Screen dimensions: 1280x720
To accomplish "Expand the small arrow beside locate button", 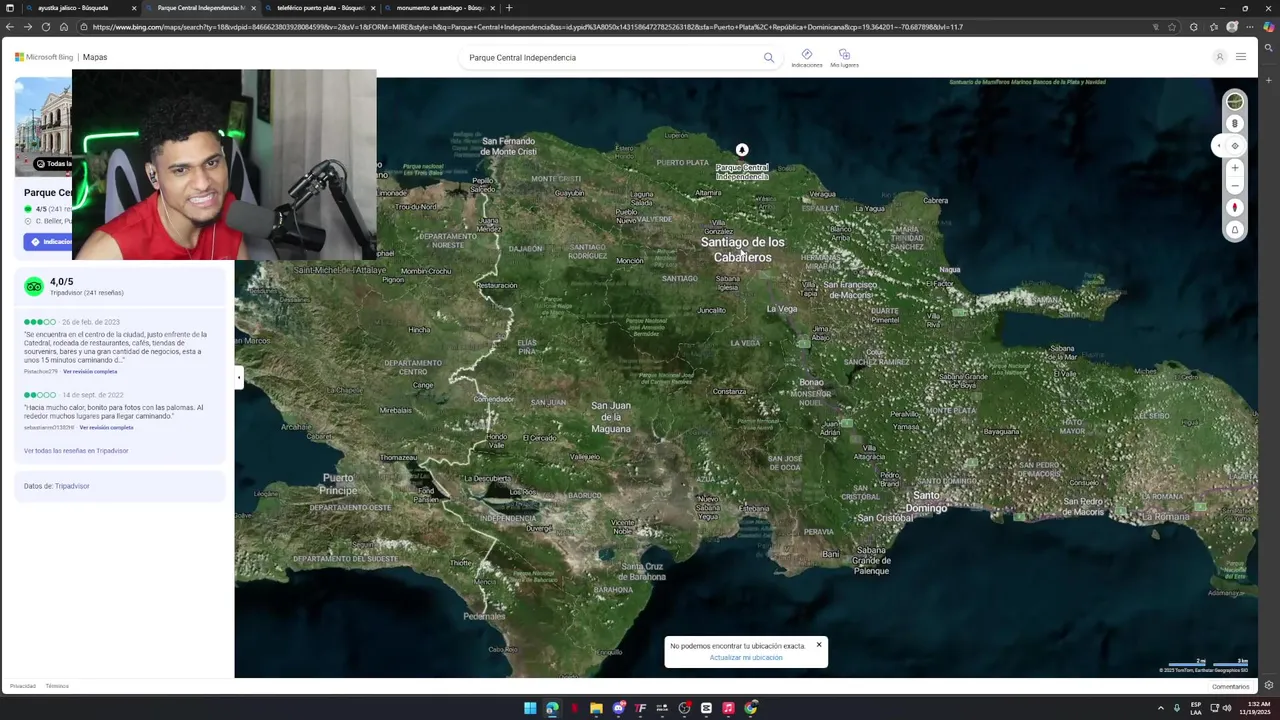I will [1218, 146].
